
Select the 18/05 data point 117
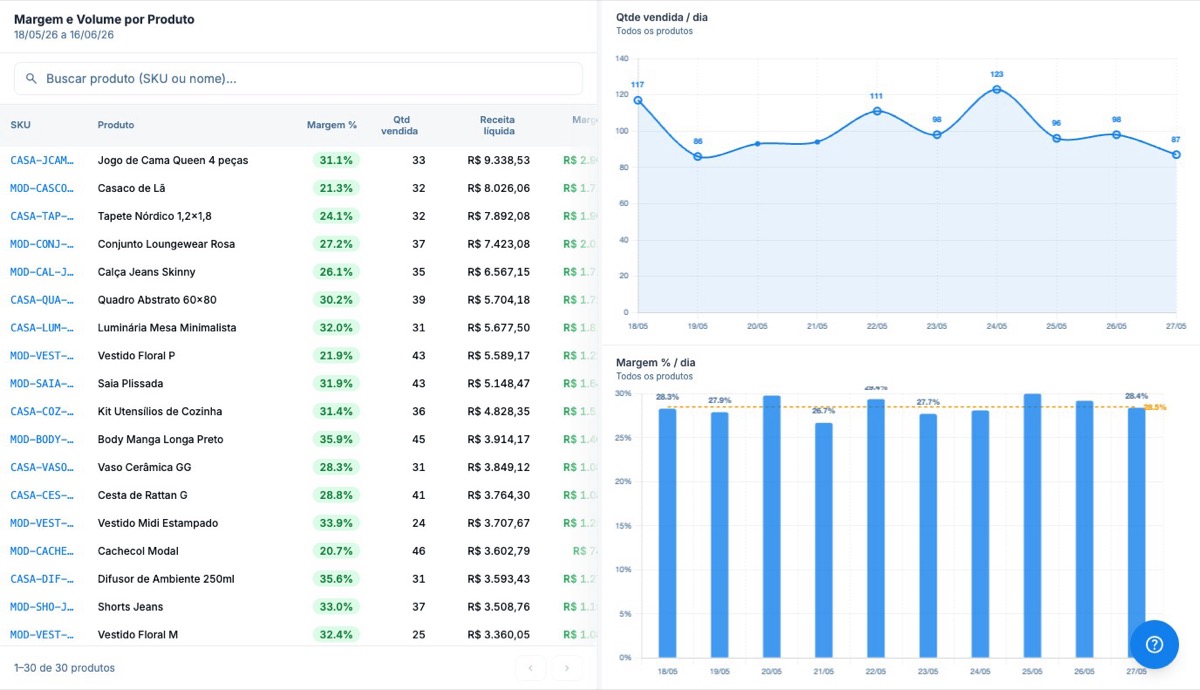click(637, 100)
